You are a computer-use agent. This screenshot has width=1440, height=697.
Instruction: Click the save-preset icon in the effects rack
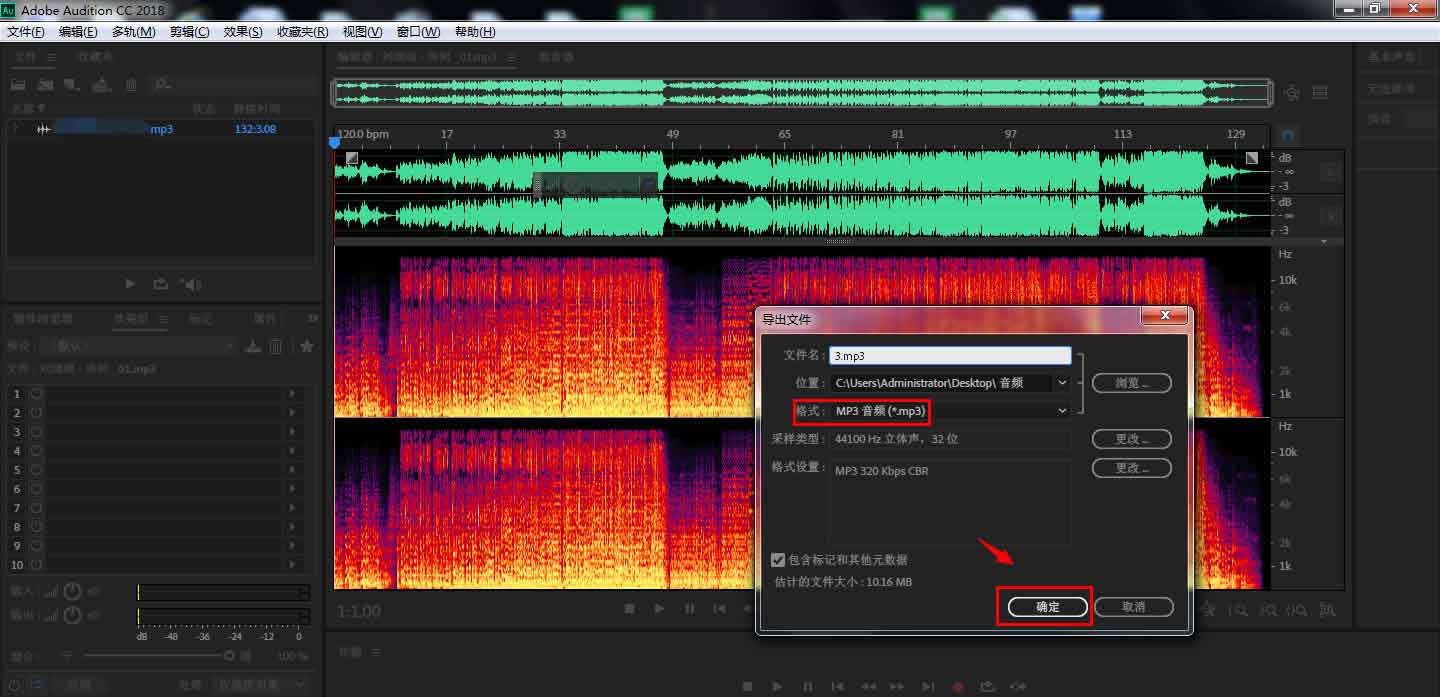[253, 346]
